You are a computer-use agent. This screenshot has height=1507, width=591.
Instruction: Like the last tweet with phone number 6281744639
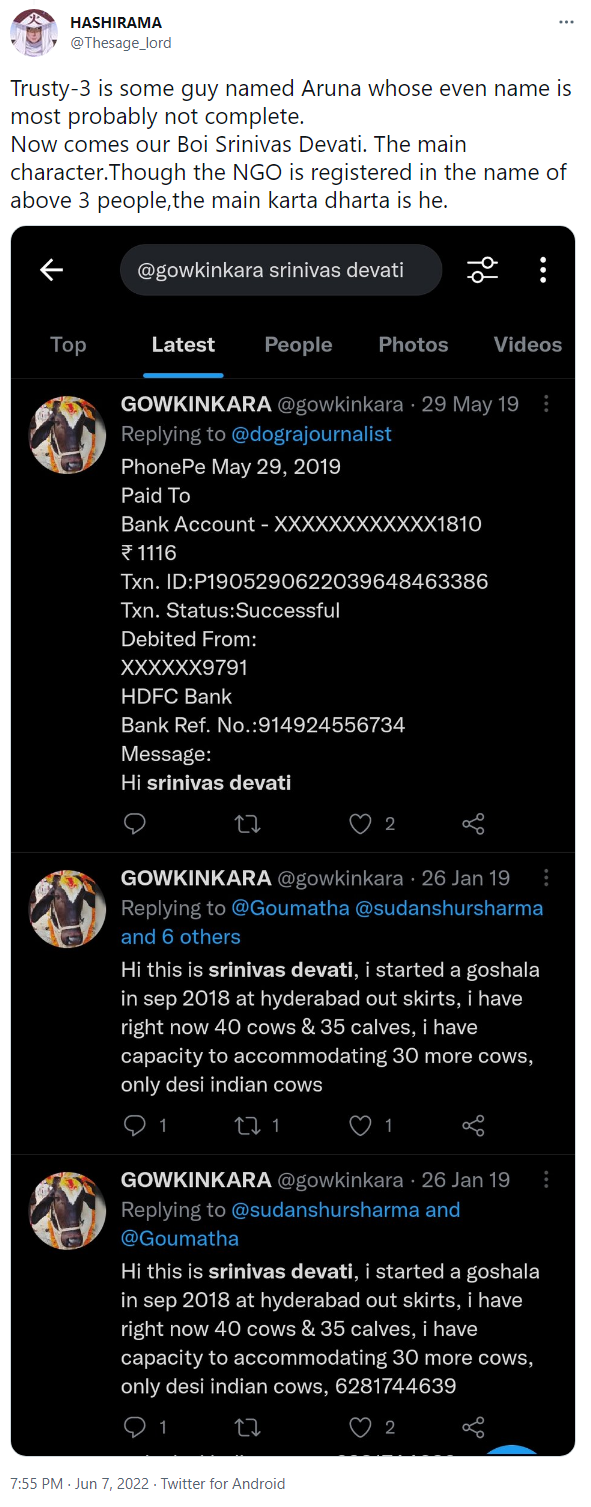pyautogui.click(x=360, y=1427)
